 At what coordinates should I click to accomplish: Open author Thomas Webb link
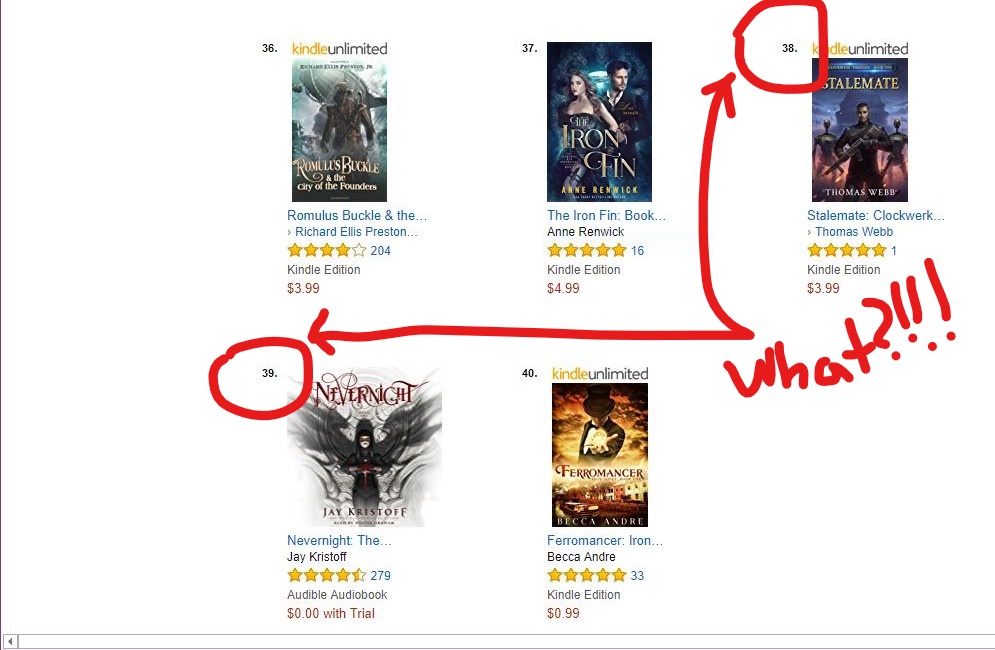tap(853, 232)
